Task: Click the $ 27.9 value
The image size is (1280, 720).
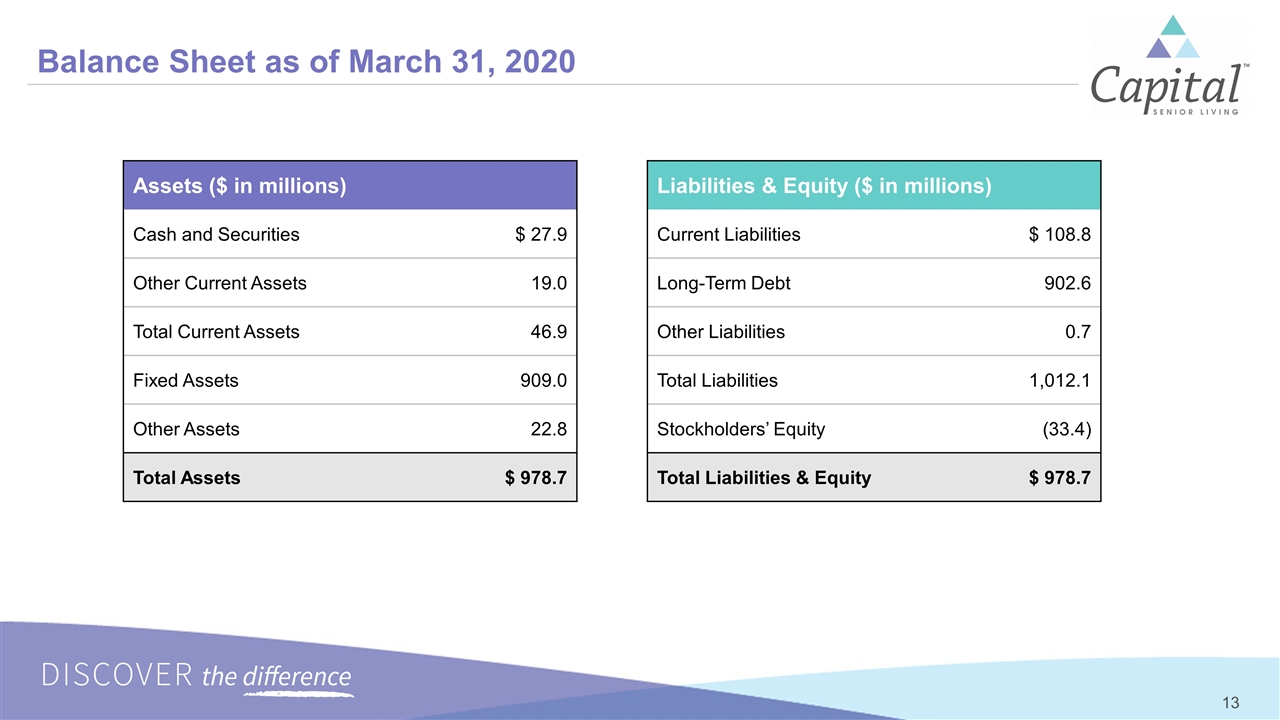Action: tap(541, 235)
